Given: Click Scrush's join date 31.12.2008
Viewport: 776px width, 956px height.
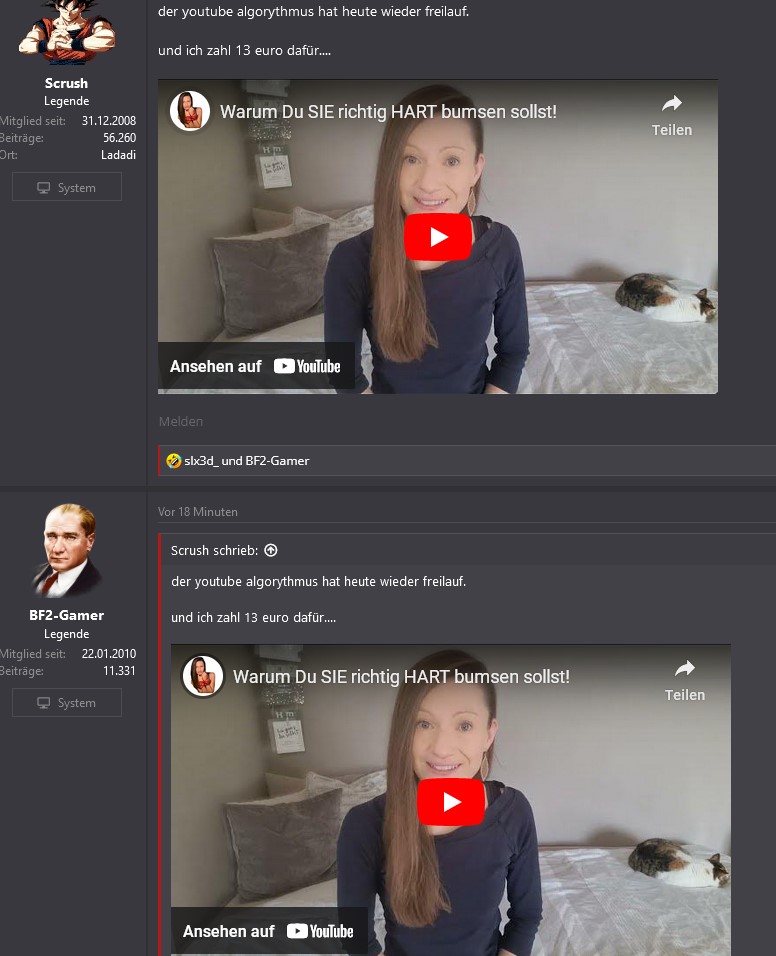Looking at the screenshot, I should [109, 121].
